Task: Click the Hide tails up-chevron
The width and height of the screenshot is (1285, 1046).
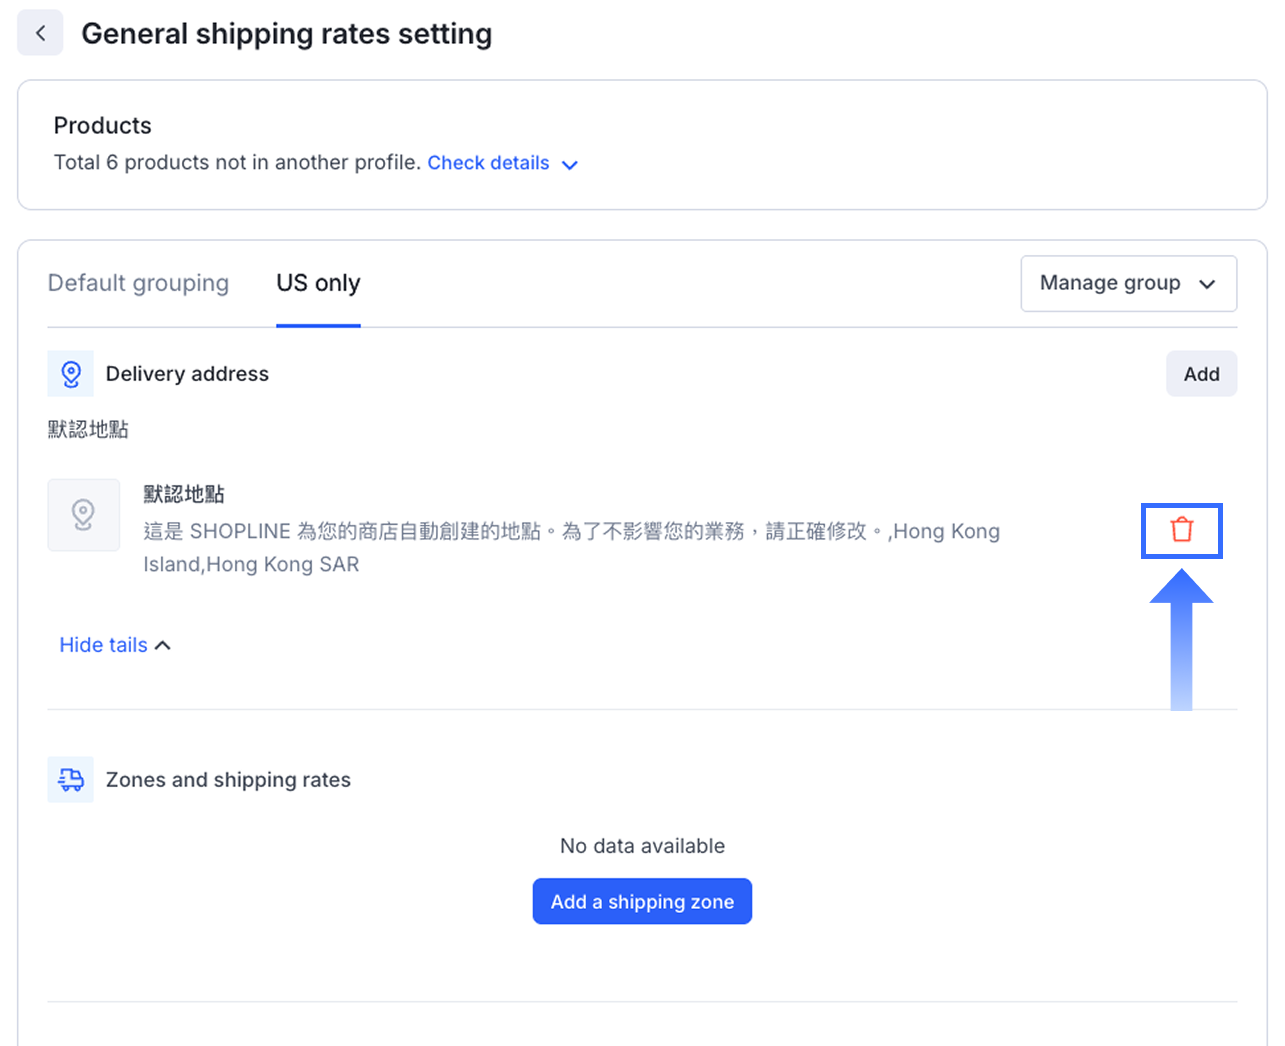Action: click(163, 646)
